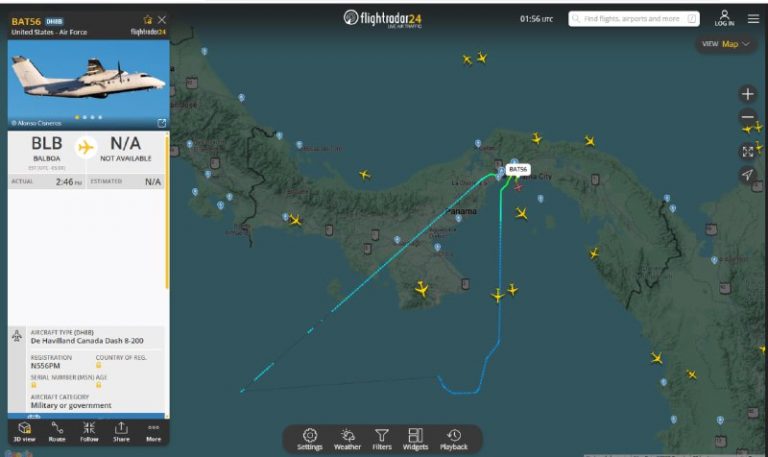Open the More options in flight panel
The width and height of the screenshot is (768, 457).
[153, 432]
